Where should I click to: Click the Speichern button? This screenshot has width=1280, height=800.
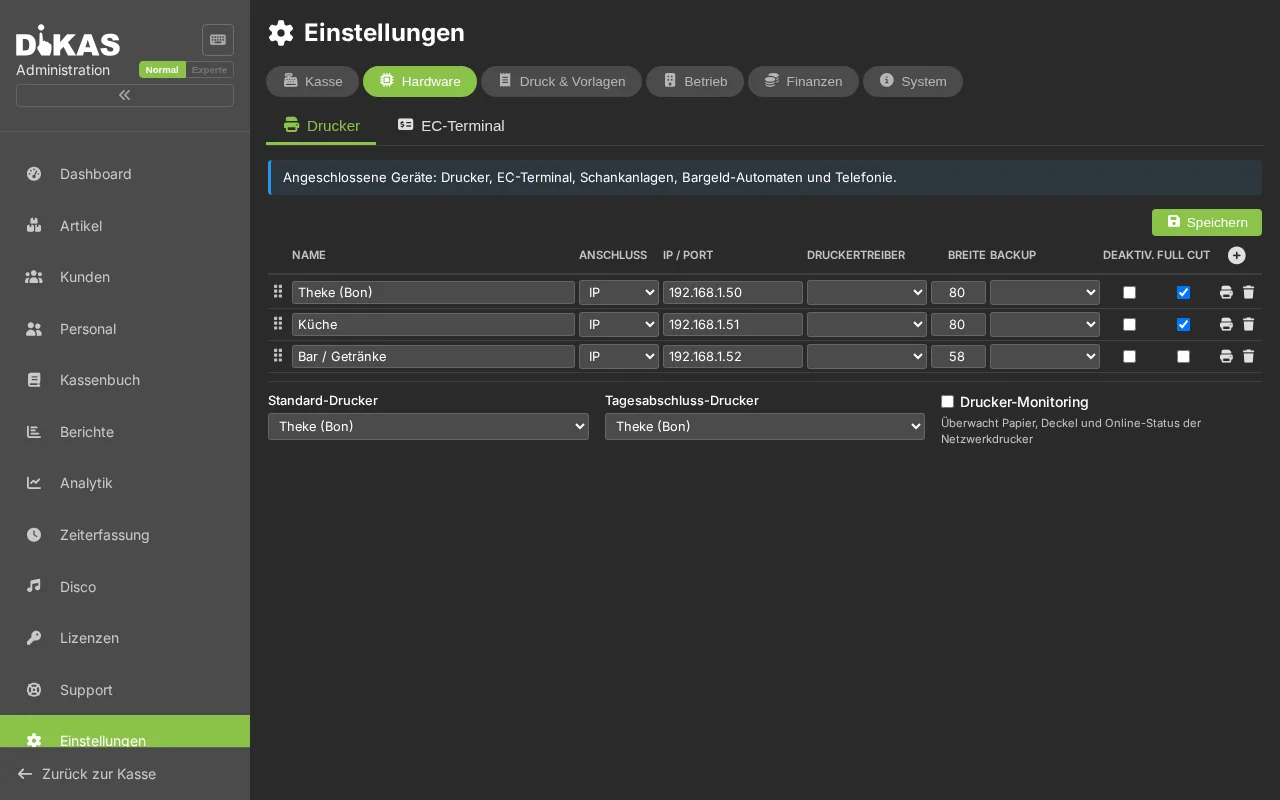point(1207,222)
